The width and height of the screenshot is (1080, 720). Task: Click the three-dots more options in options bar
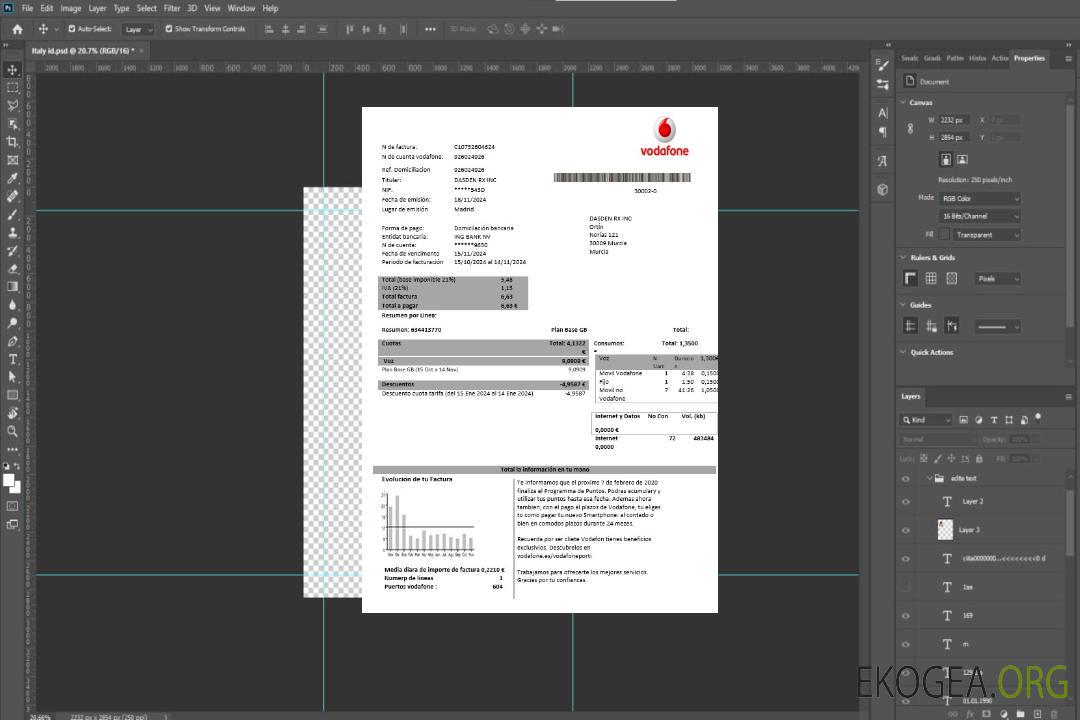click(x=430, y=29)
